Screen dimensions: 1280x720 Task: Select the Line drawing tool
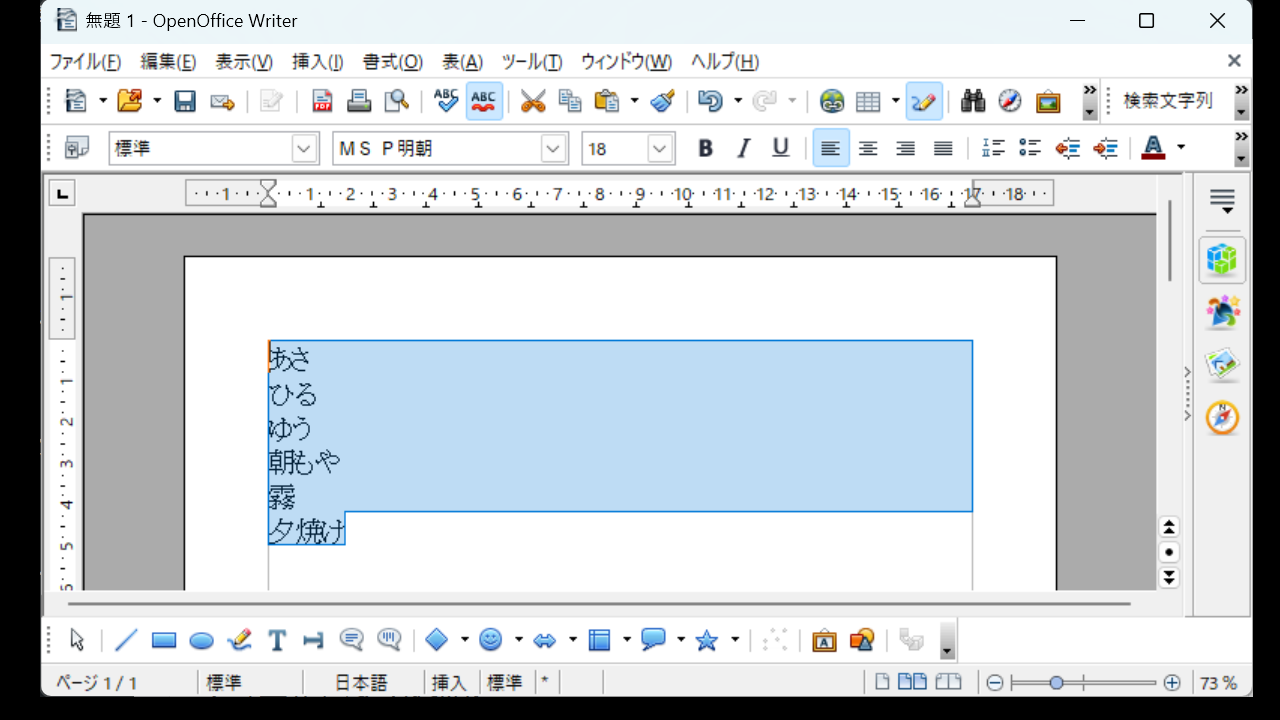[126, 640]
